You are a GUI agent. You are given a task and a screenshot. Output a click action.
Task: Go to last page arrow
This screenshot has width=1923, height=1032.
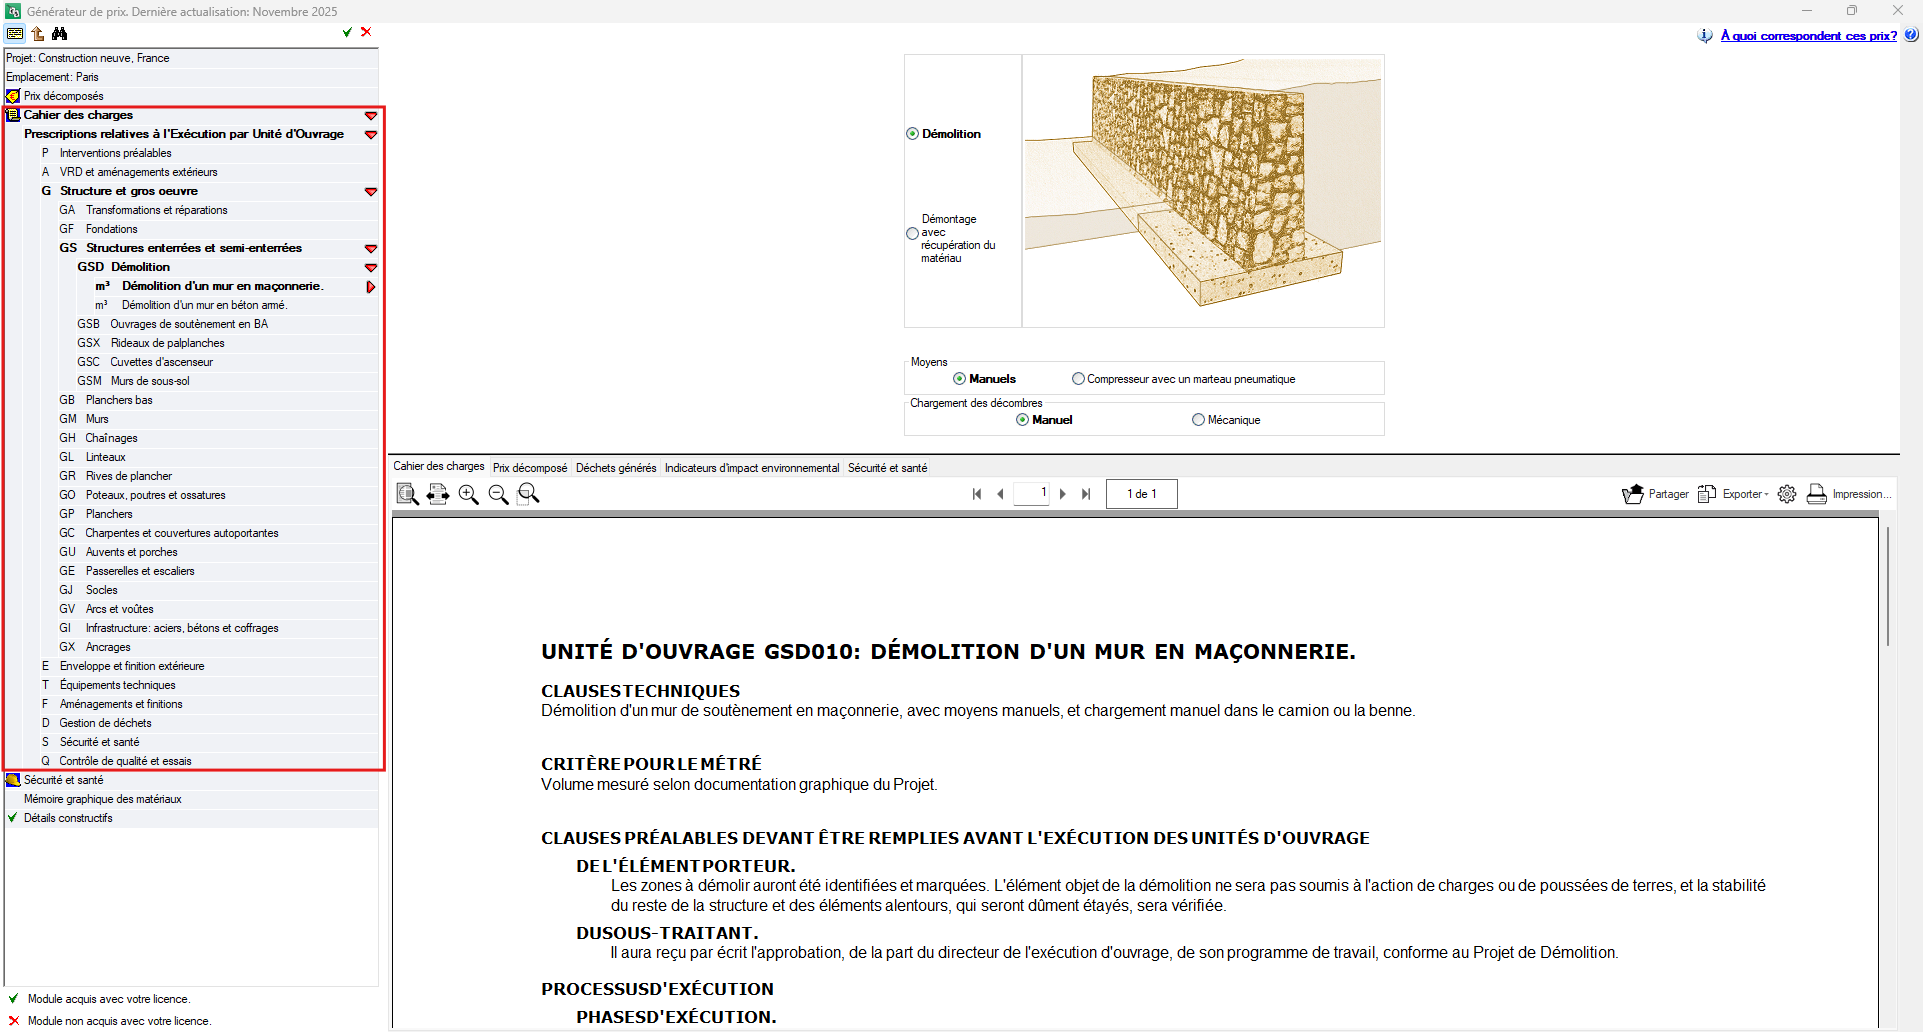pos(1086,494)
